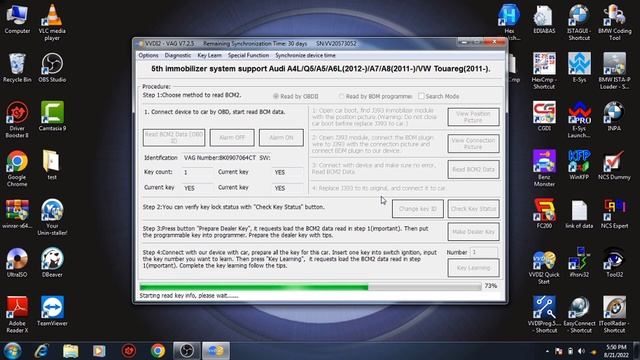Switch to OBS Studio taskbar button
The width and height of the screenshot is (640, 360).
tap(187, 351)
